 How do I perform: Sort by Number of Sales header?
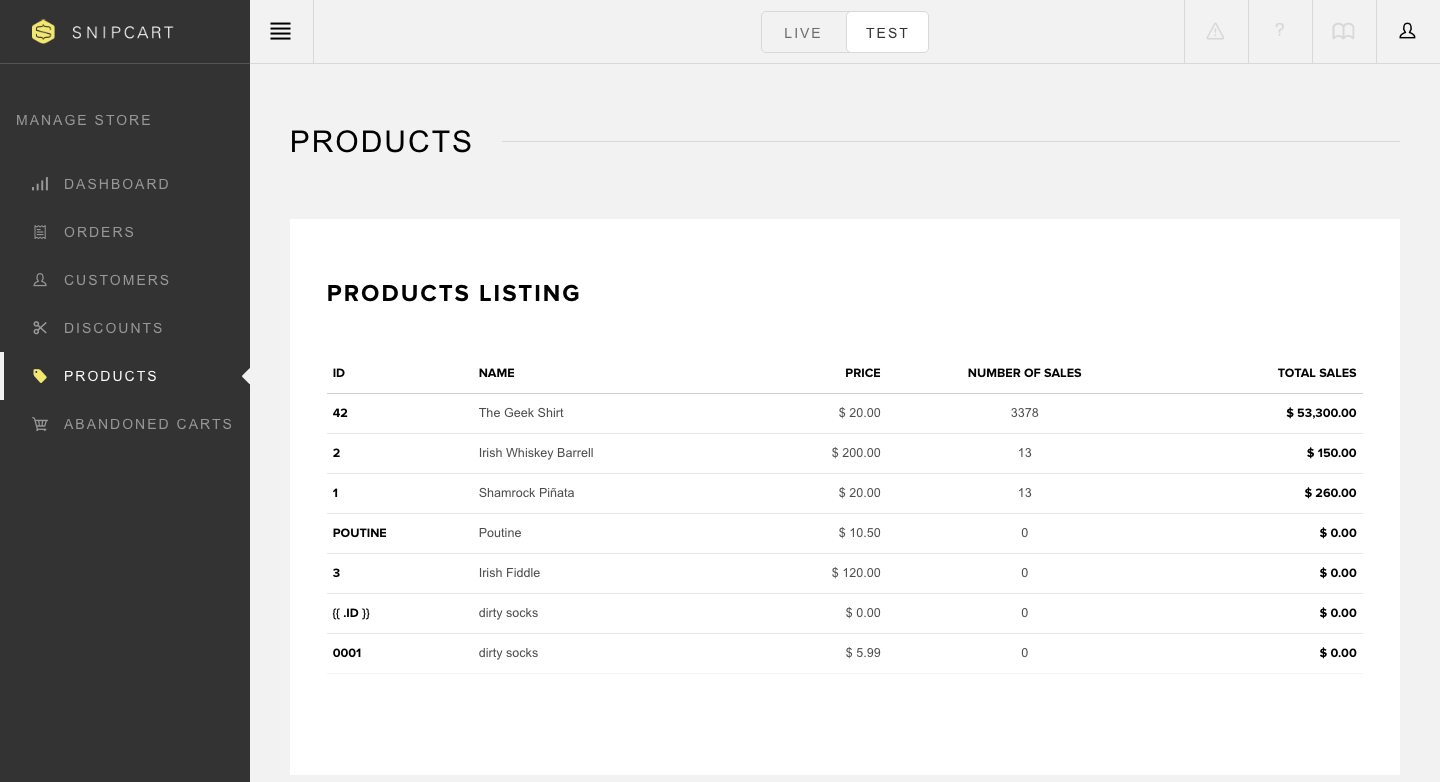coord(1024,373)
